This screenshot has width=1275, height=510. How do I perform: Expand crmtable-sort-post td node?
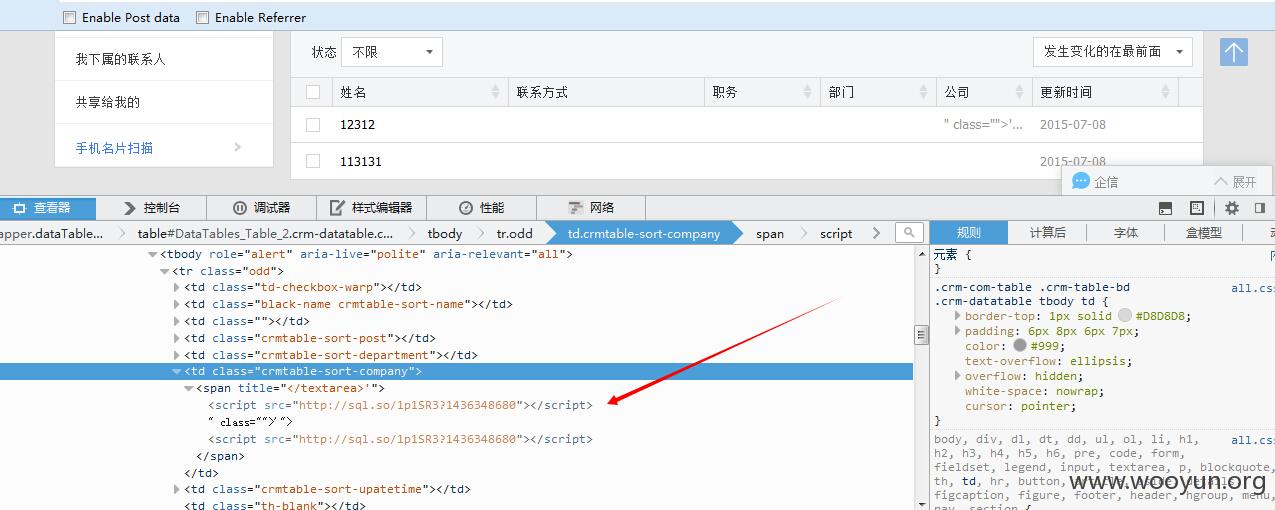coord(177,338)
